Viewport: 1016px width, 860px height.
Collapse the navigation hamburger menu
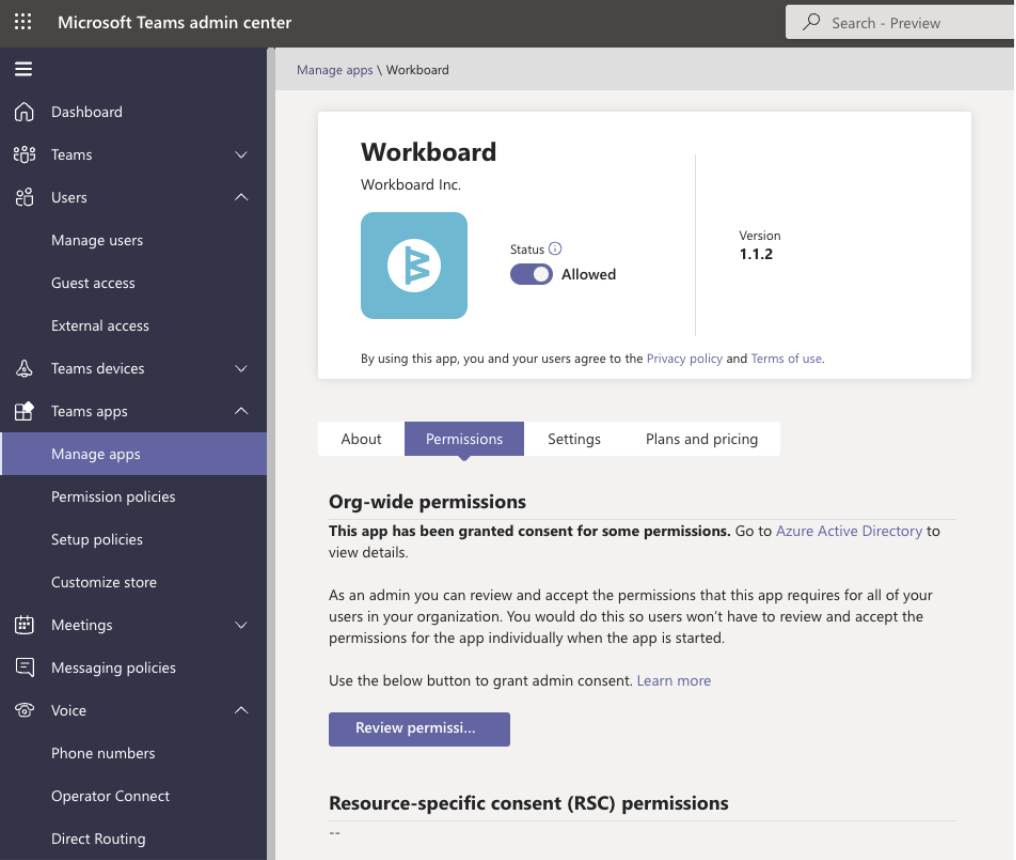23,69
